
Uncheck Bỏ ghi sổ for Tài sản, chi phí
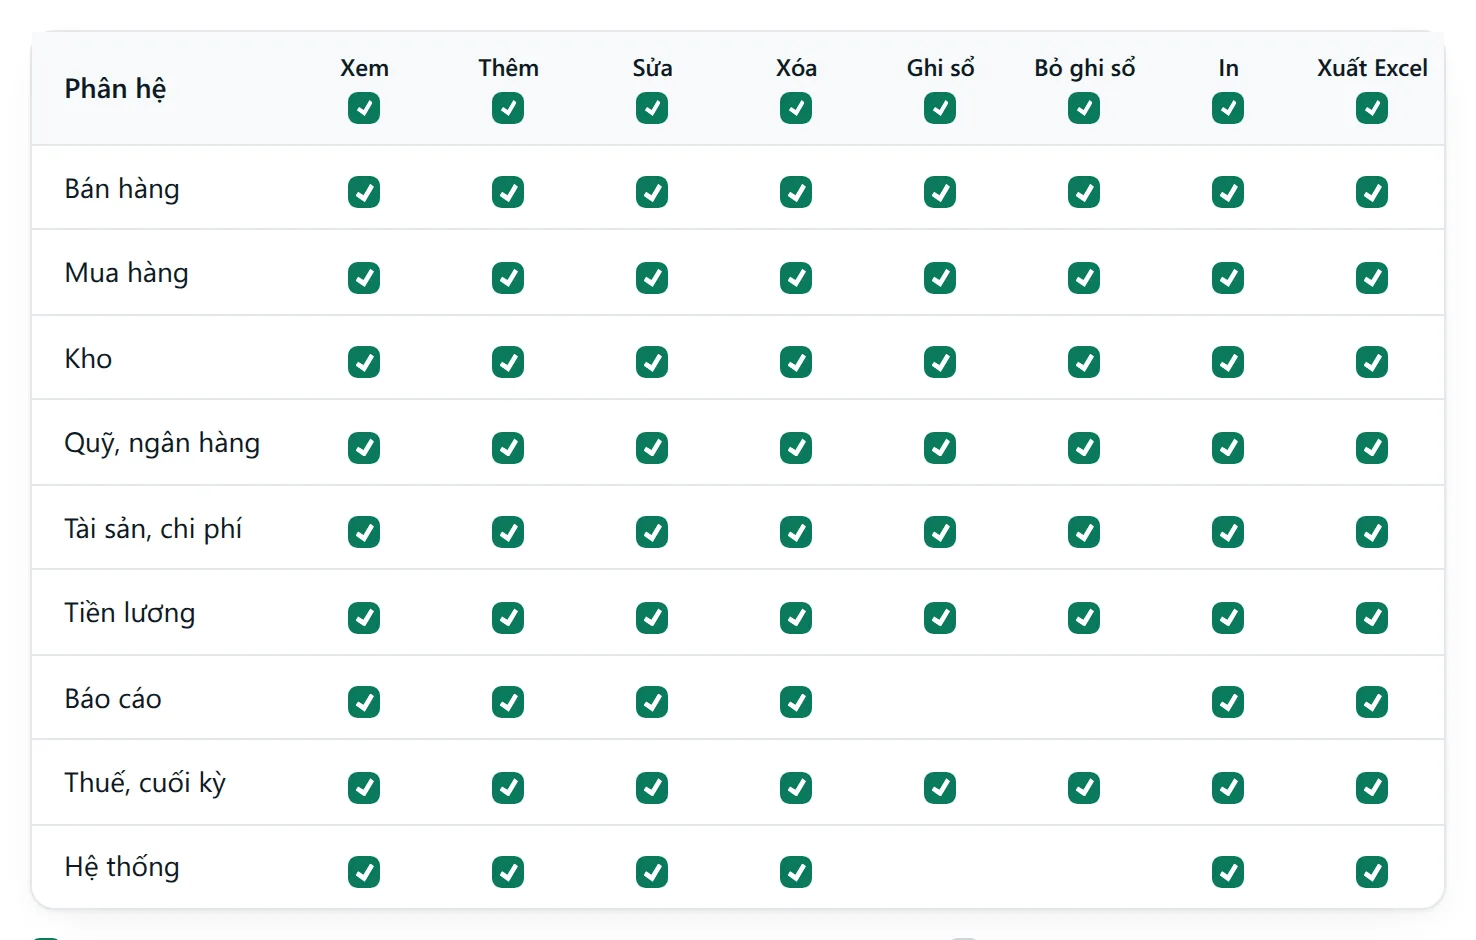click(1084, 532)
